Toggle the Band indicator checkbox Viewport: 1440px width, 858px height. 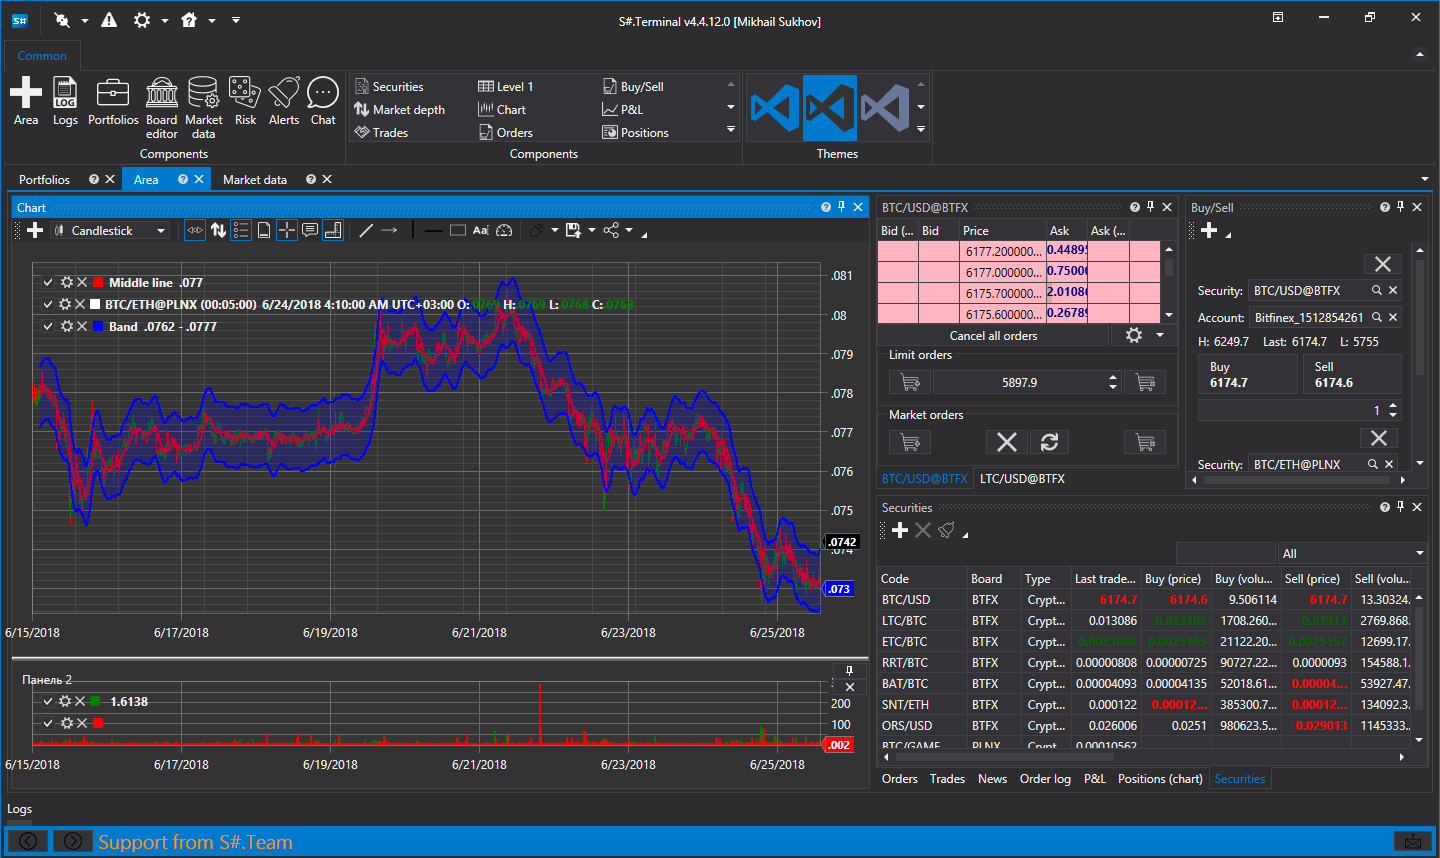click(48, 327)
